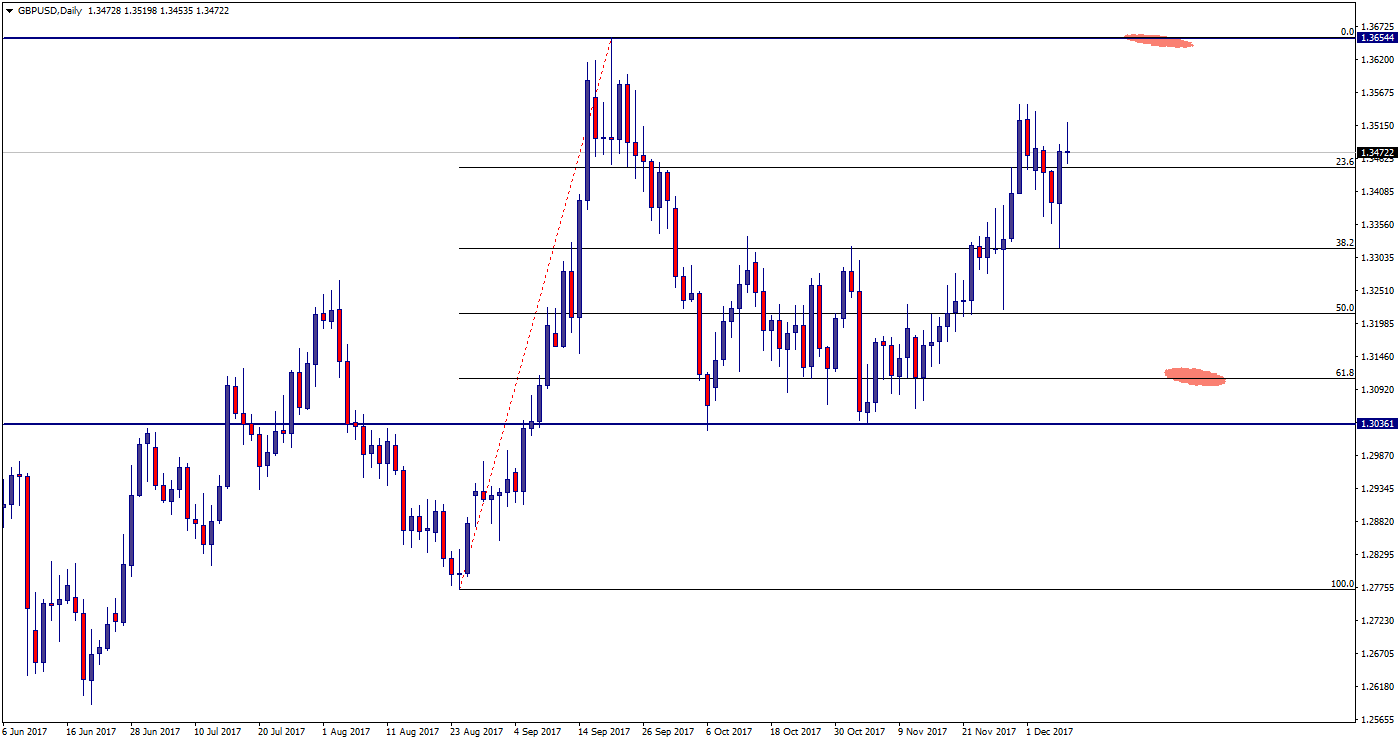
Task: Click the 6 Oct 2017 date label
Action: pos(729,732)
